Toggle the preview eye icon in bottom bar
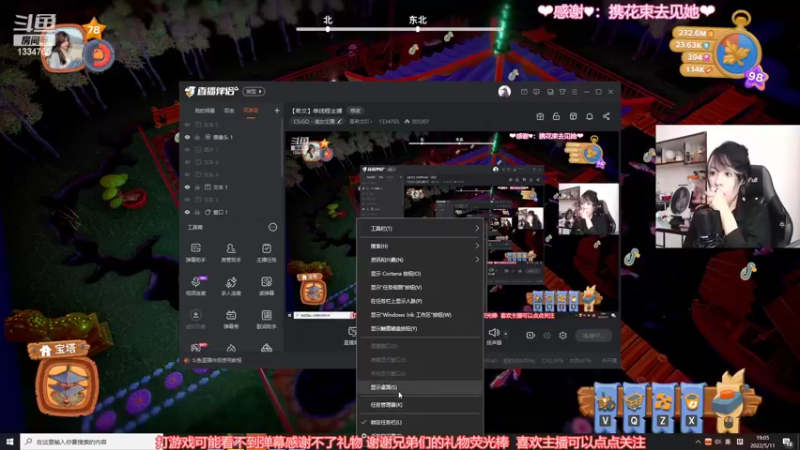The image size is (800, 450). (x=547, y=335)
